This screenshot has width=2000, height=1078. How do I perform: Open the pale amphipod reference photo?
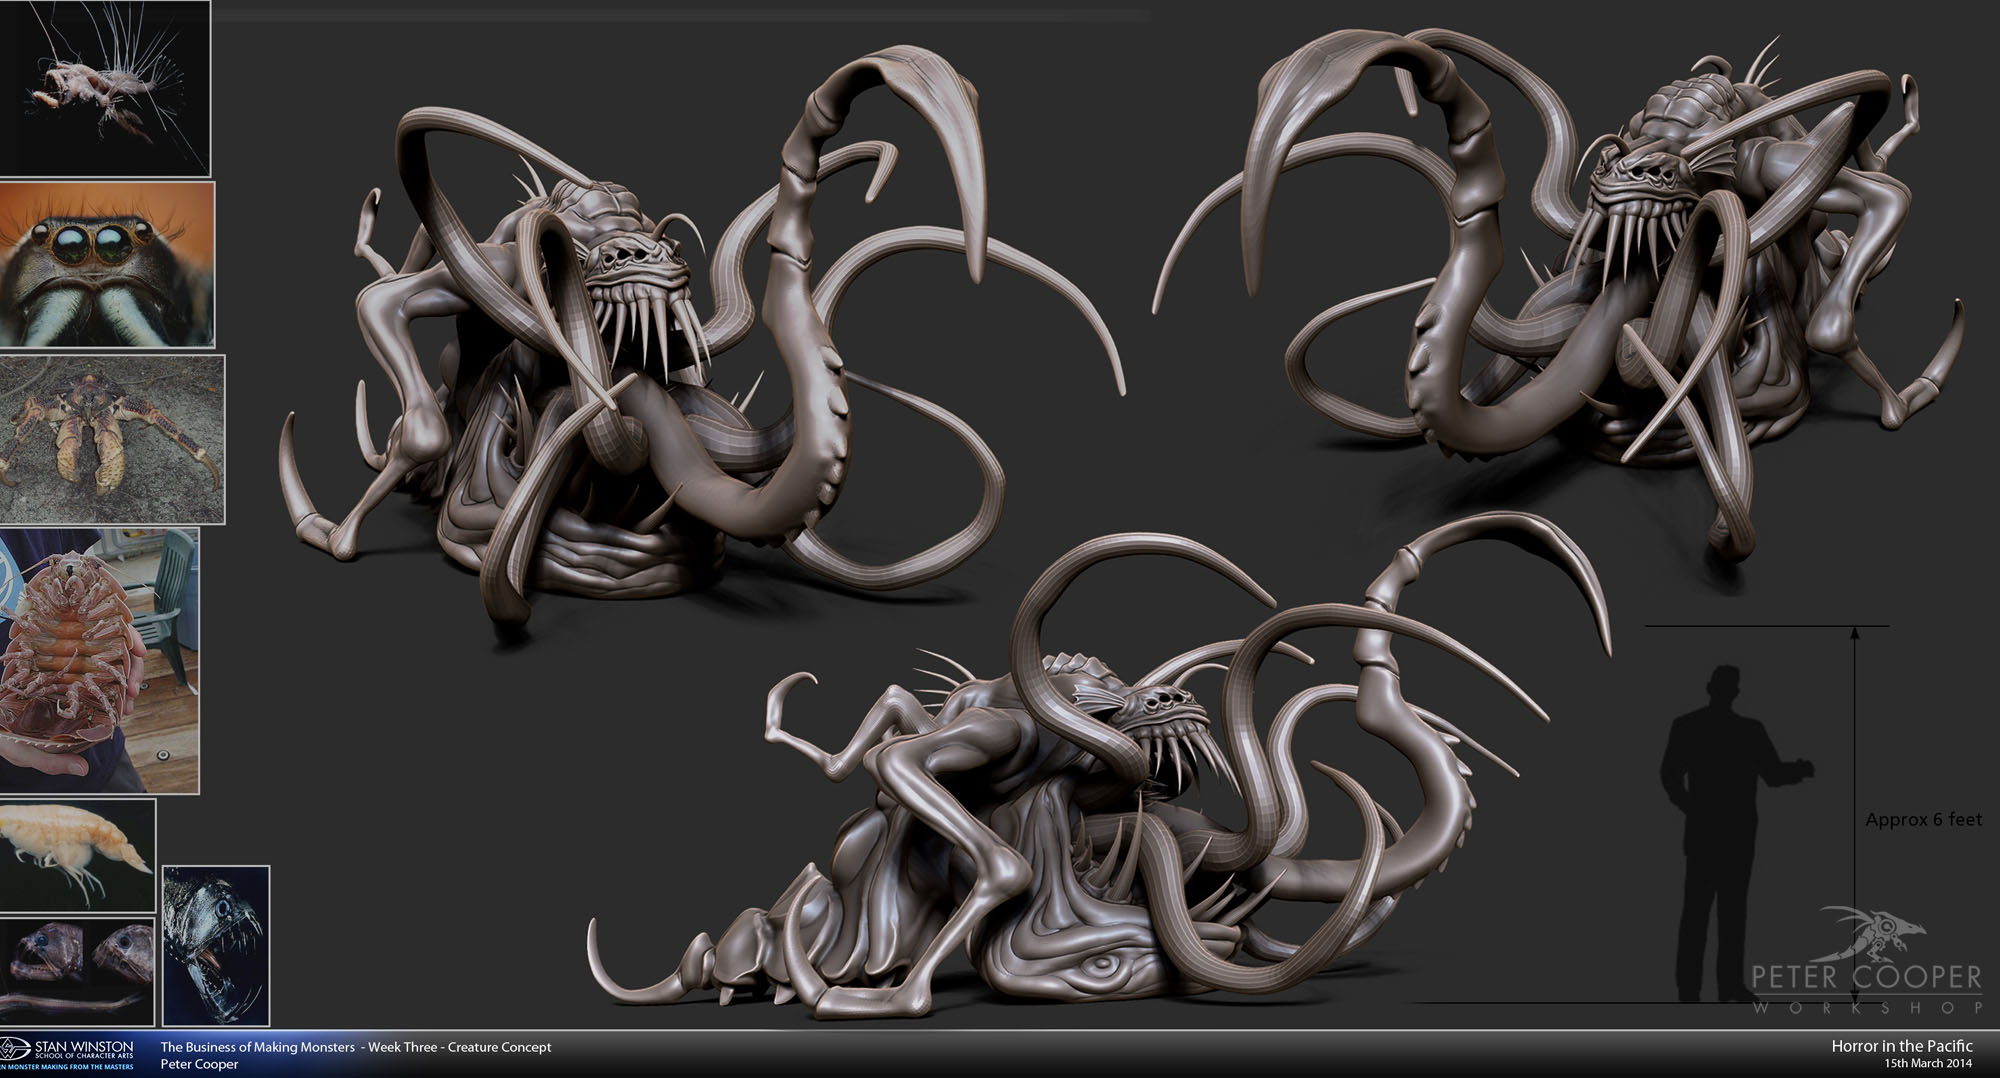coord(77,855)
